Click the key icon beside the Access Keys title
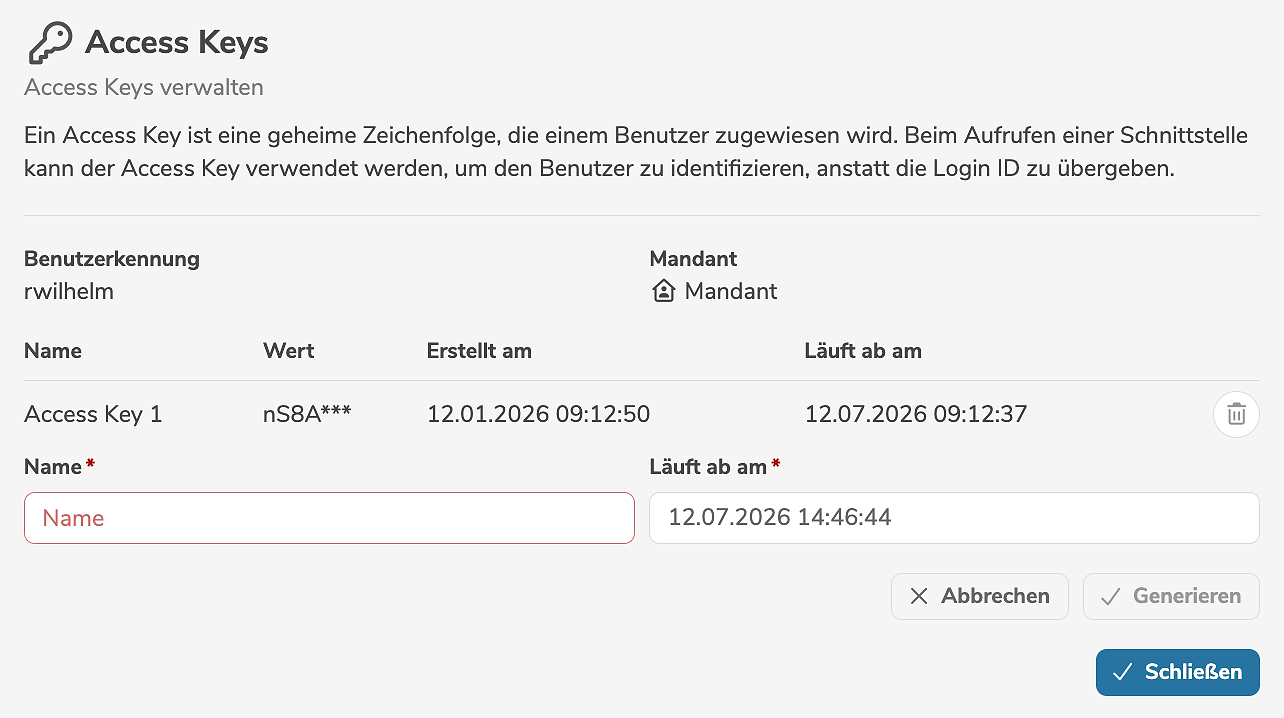Screen dimensions: 1284x718 point(48,42)
